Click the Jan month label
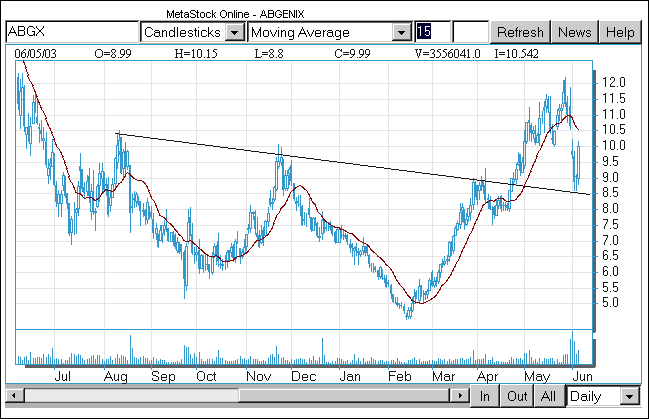 350,376
